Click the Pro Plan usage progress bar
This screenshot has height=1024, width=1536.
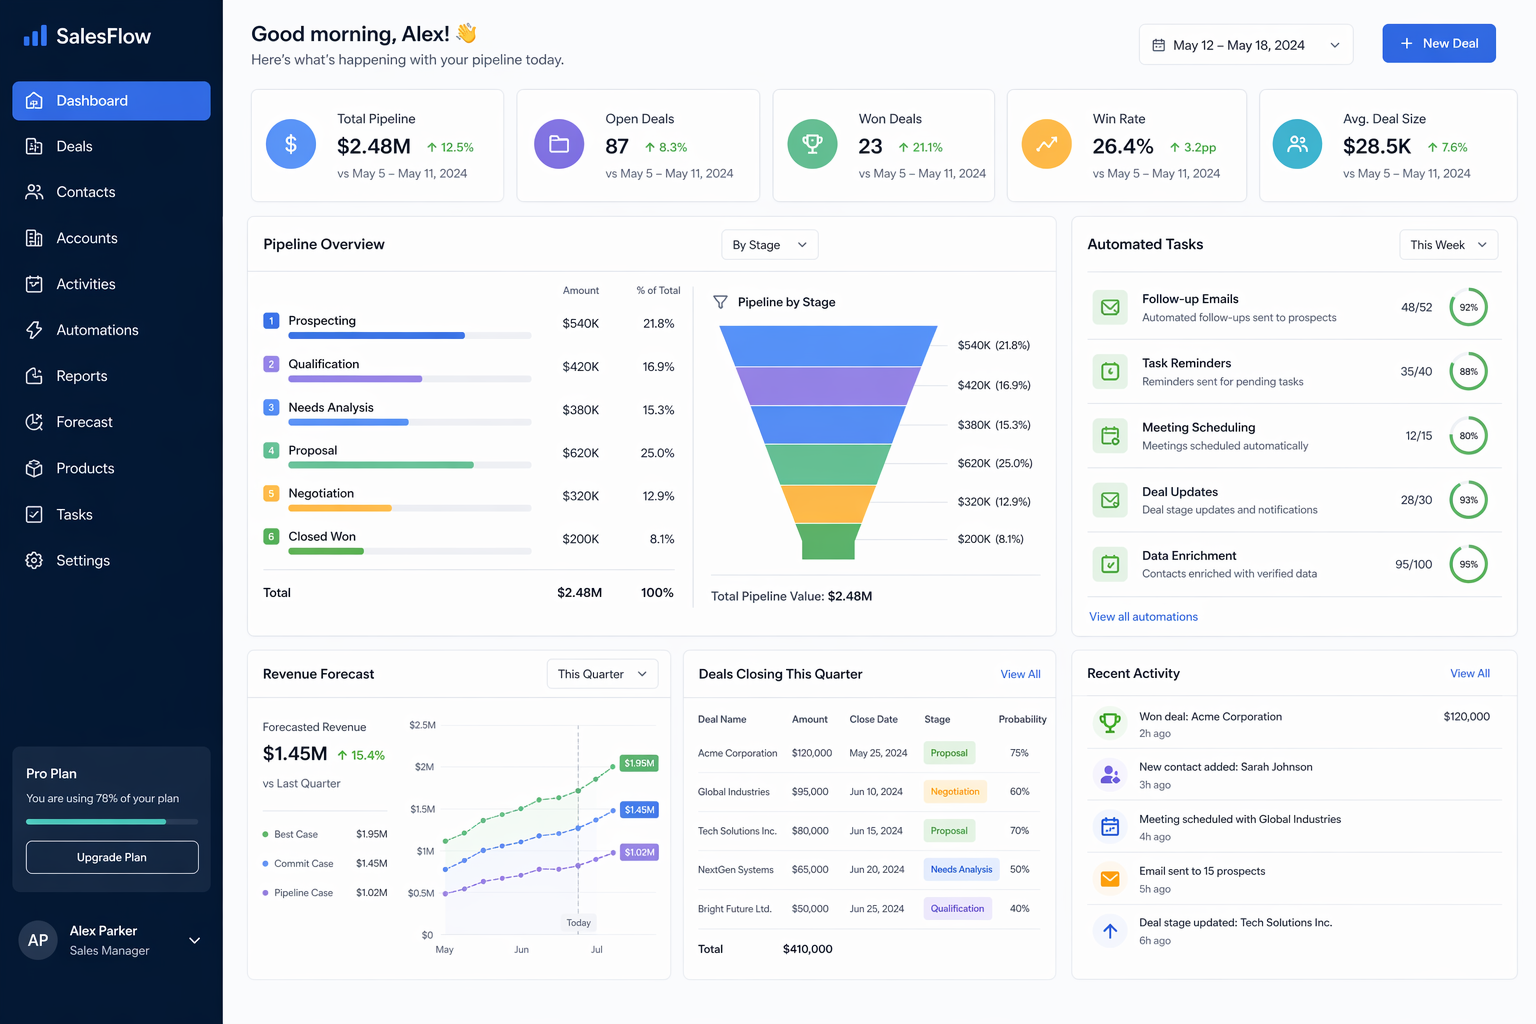[112, 822]
